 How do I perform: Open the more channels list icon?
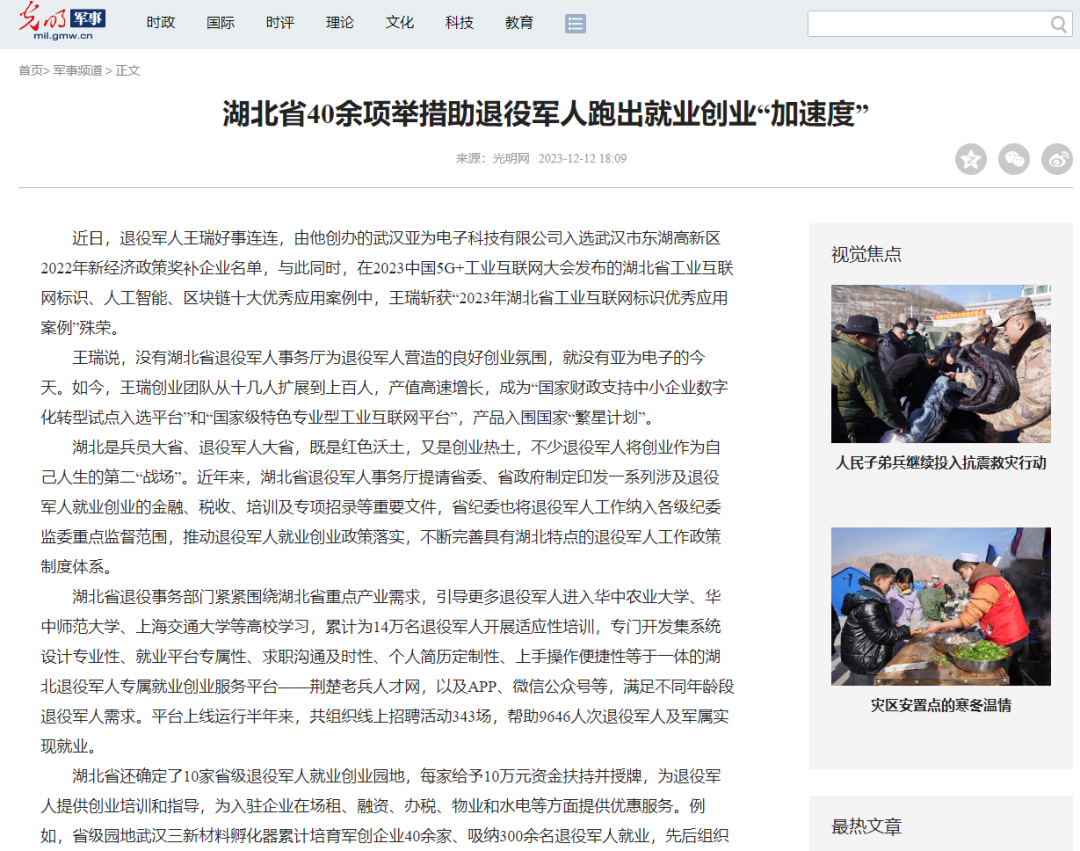pos(575,24)
